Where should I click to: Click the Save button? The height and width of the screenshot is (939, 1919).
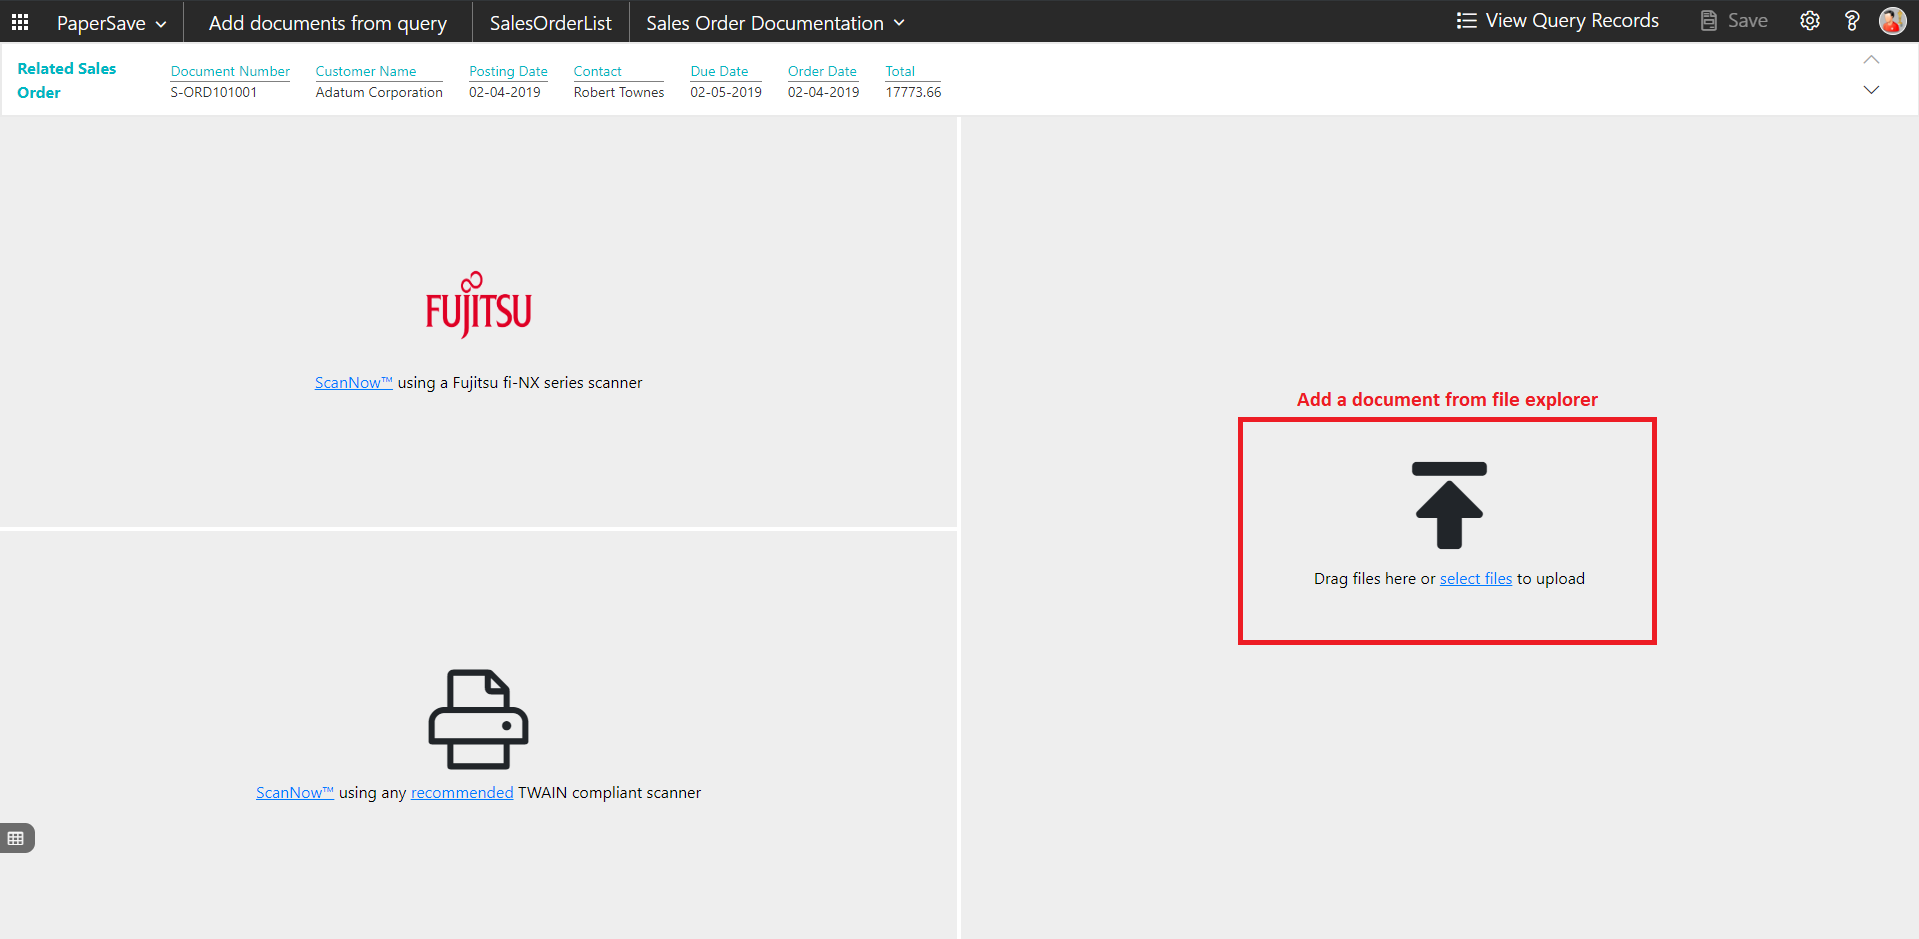coord(1734,21)
